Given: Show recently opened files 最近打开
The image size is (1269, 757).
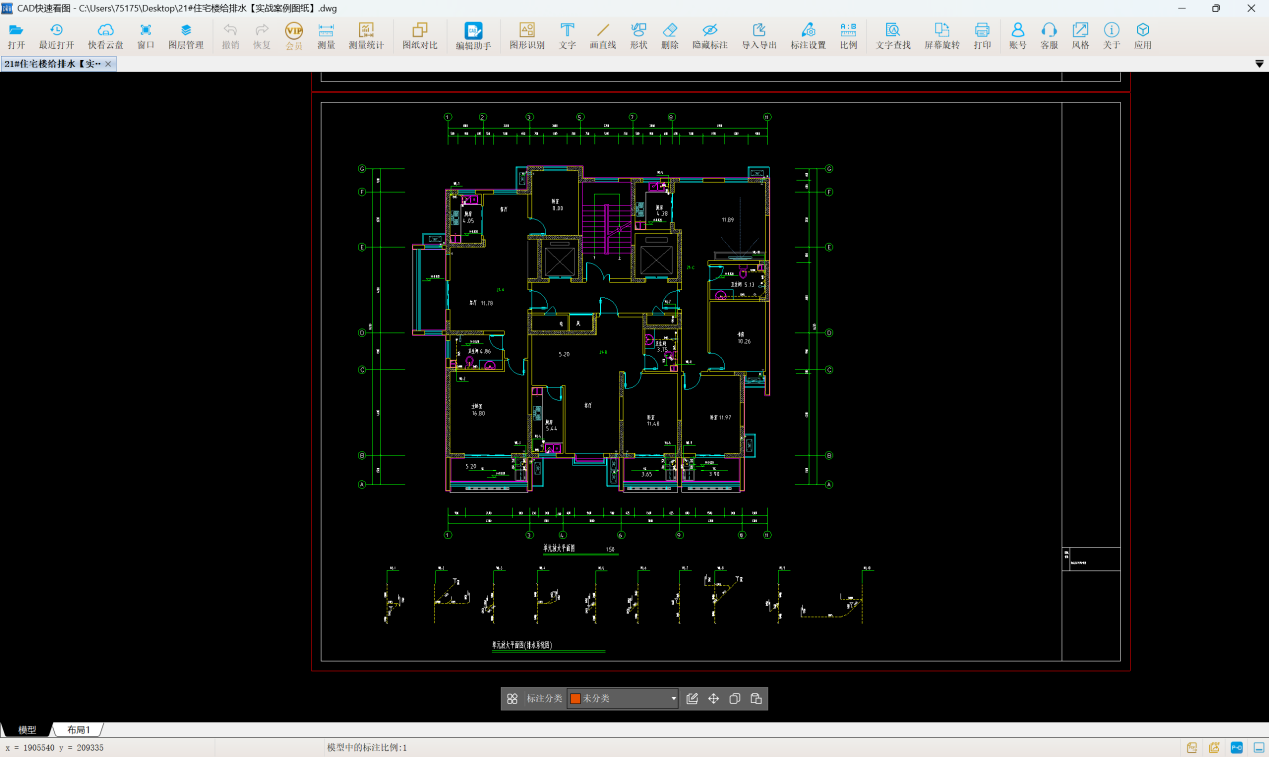Looking at the screenshot, I should pos(56,36).
